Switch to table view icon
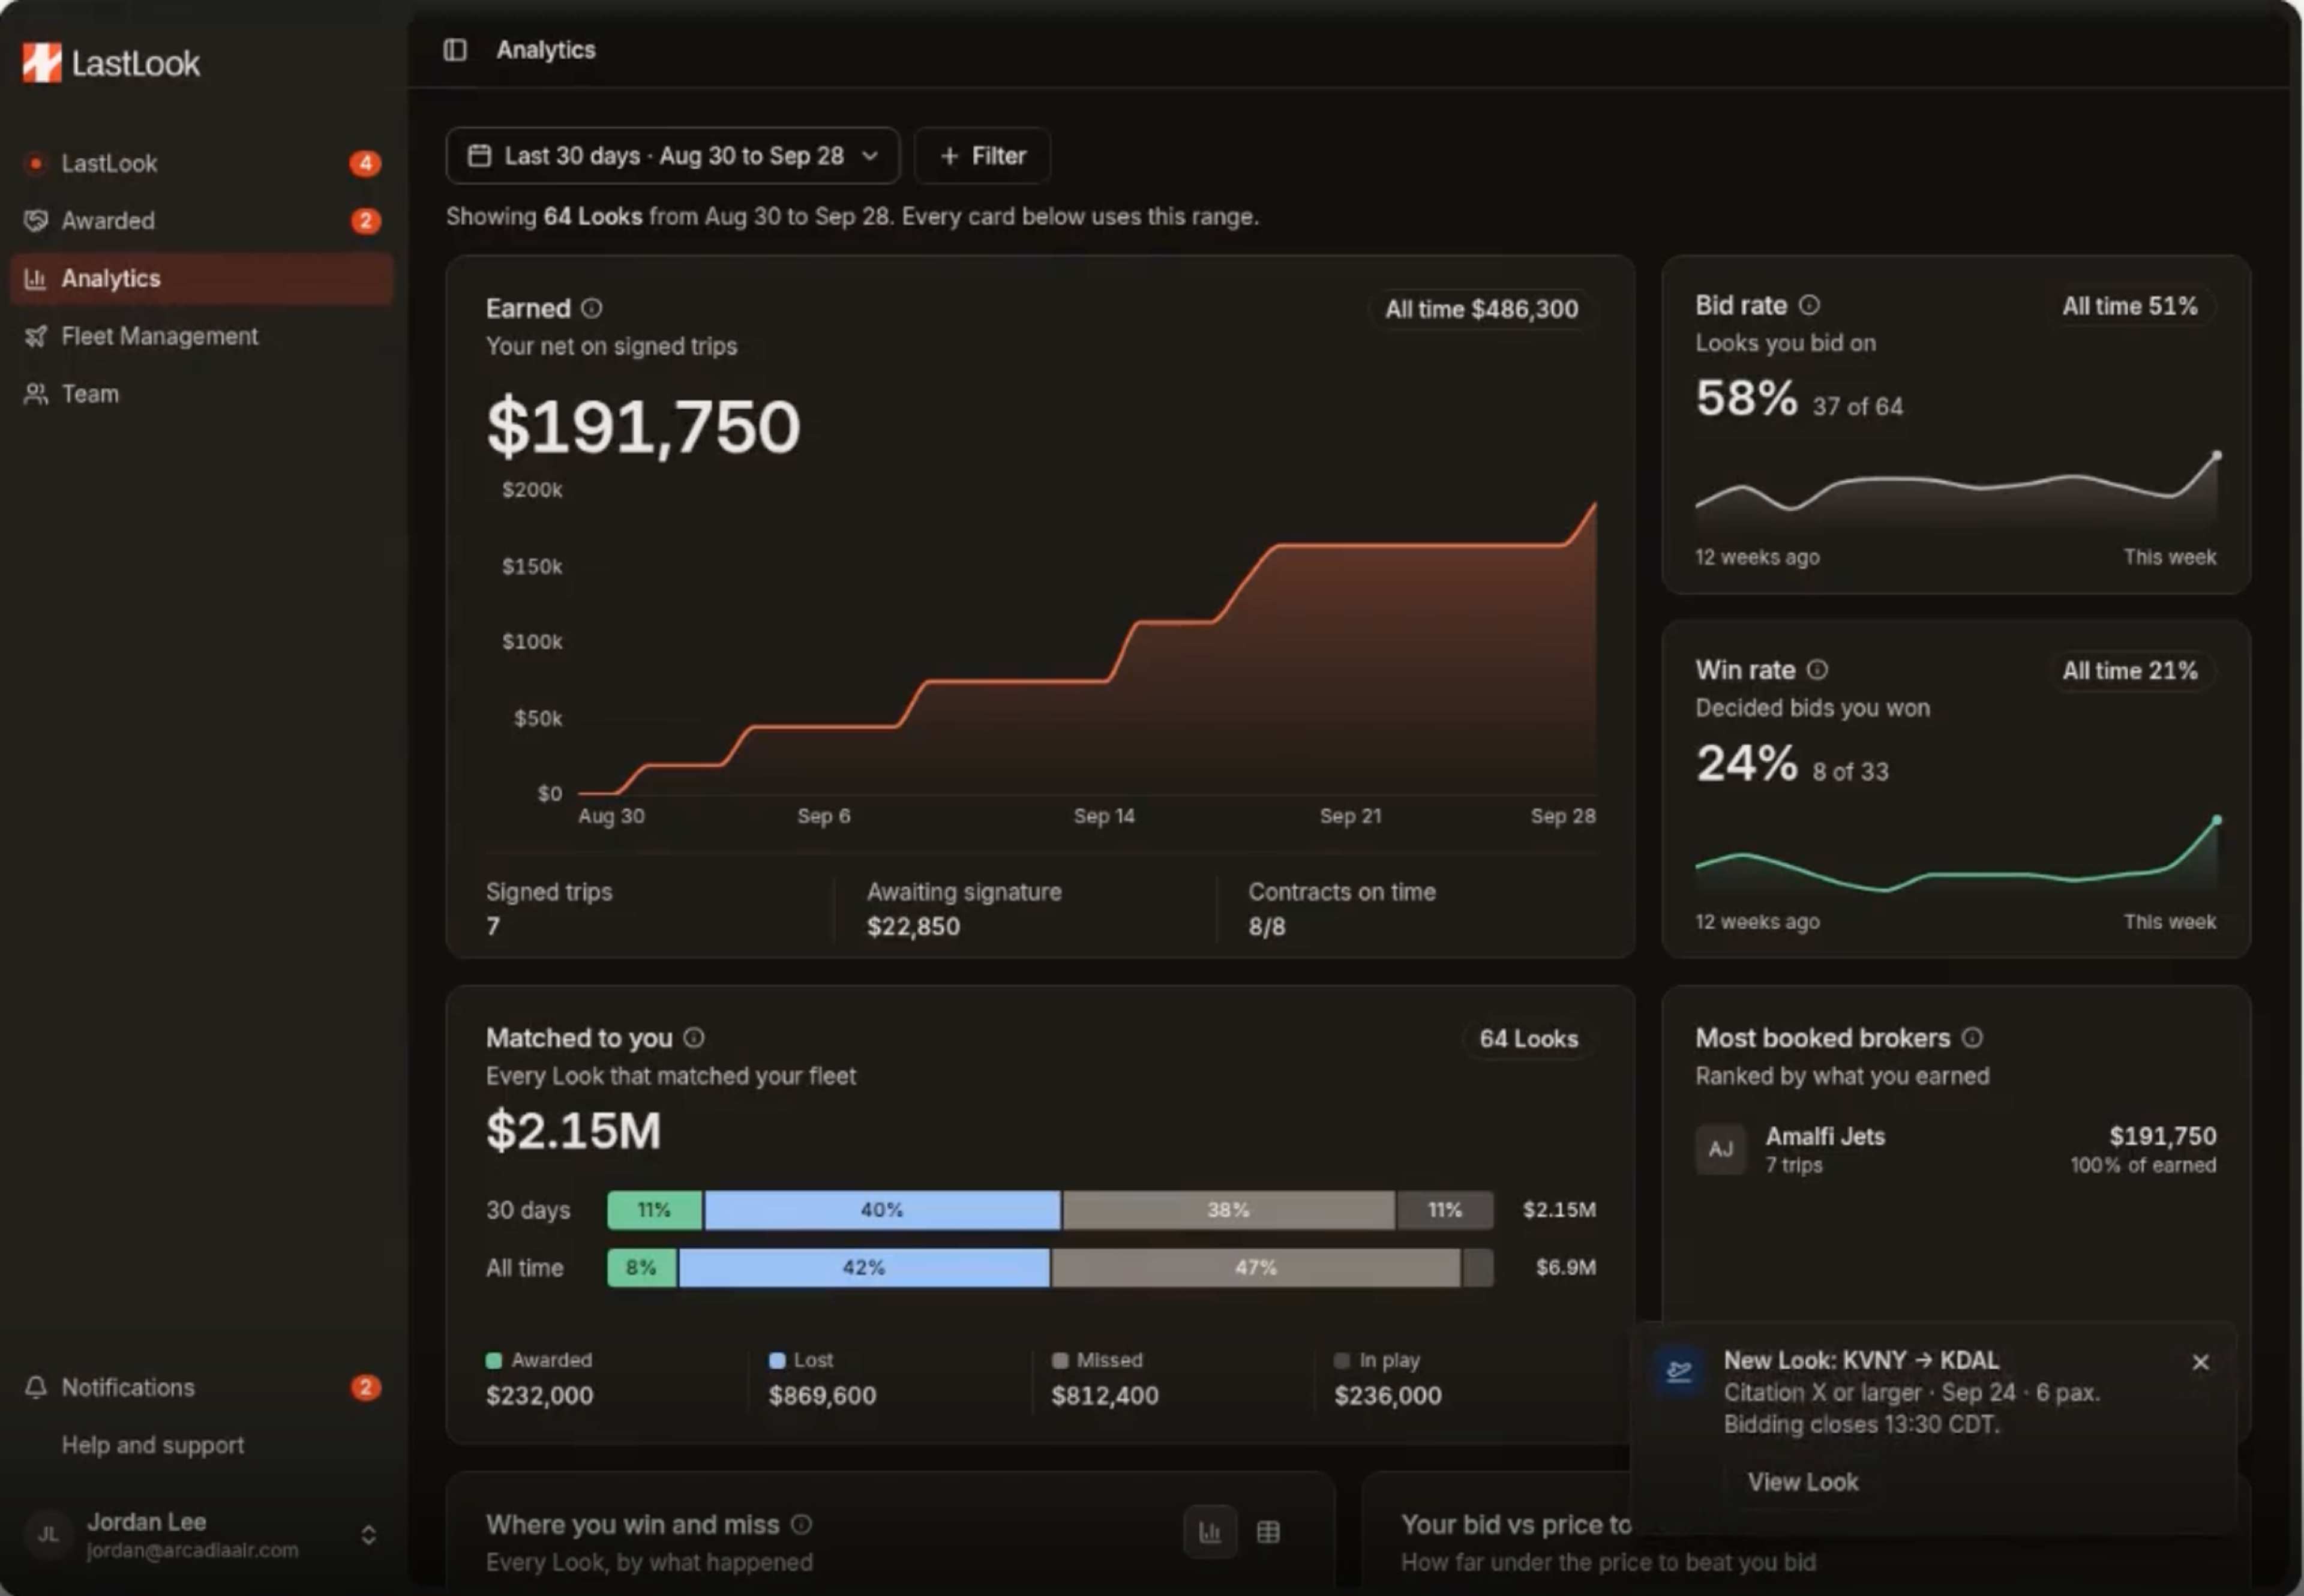 (x=1268, y=1532)
